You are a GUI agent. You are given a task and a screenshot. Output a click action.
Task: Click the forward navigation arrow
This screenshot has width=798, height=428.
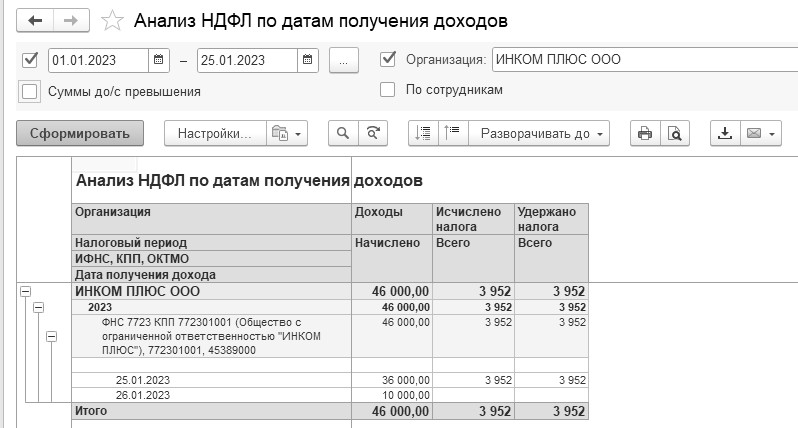pyautogui.click(x=71, y=21)
